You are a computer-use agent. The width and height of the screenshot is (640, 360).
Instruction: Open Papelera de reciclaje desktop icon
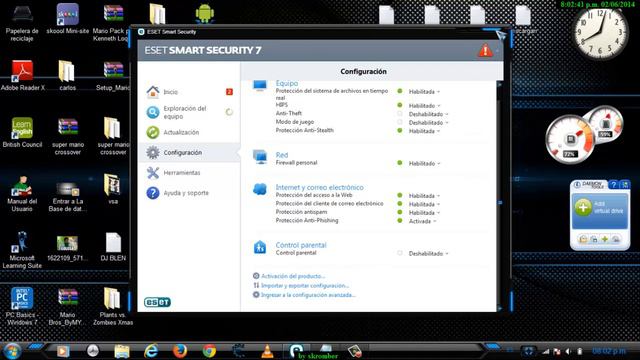coord(22,23)
